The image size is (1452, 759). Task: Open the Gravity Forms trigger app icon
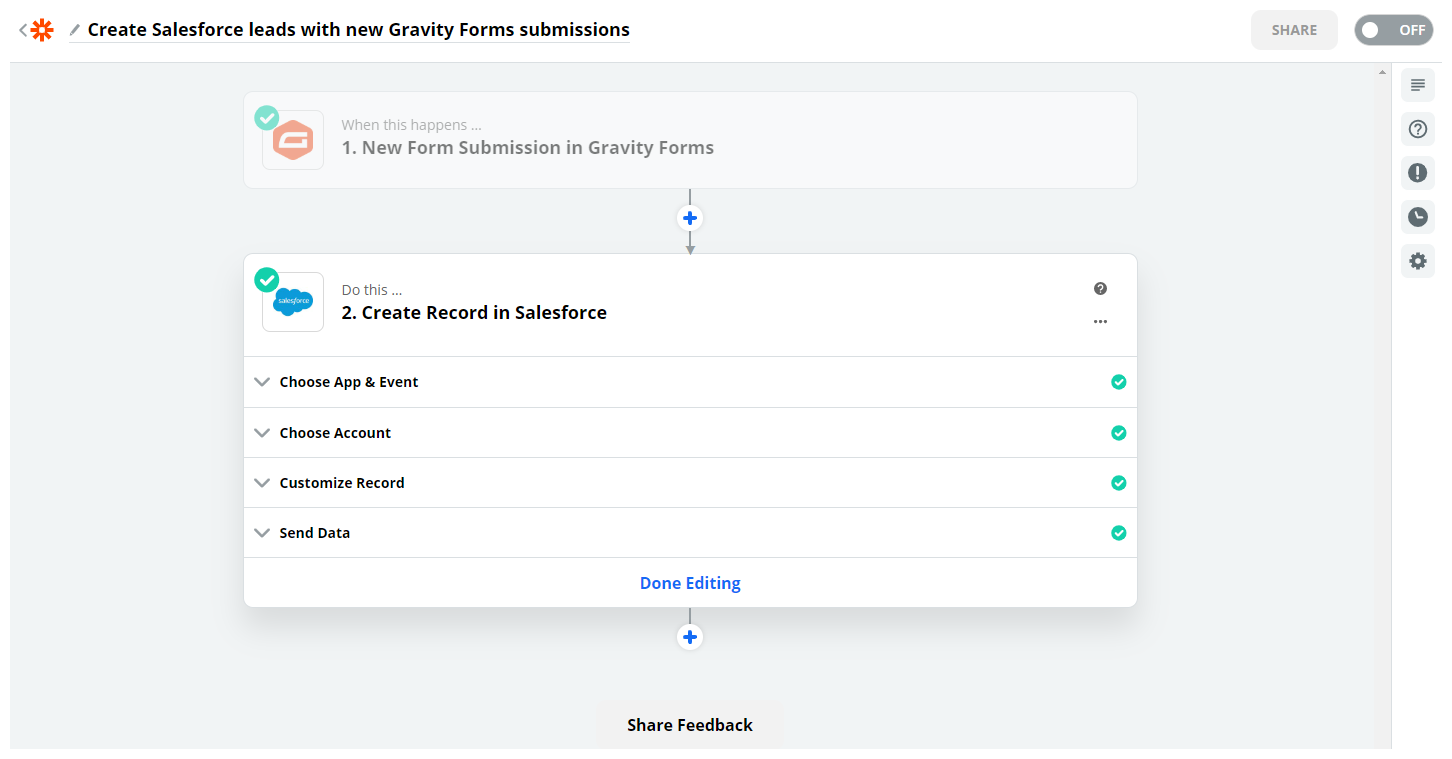coord(293,140)
